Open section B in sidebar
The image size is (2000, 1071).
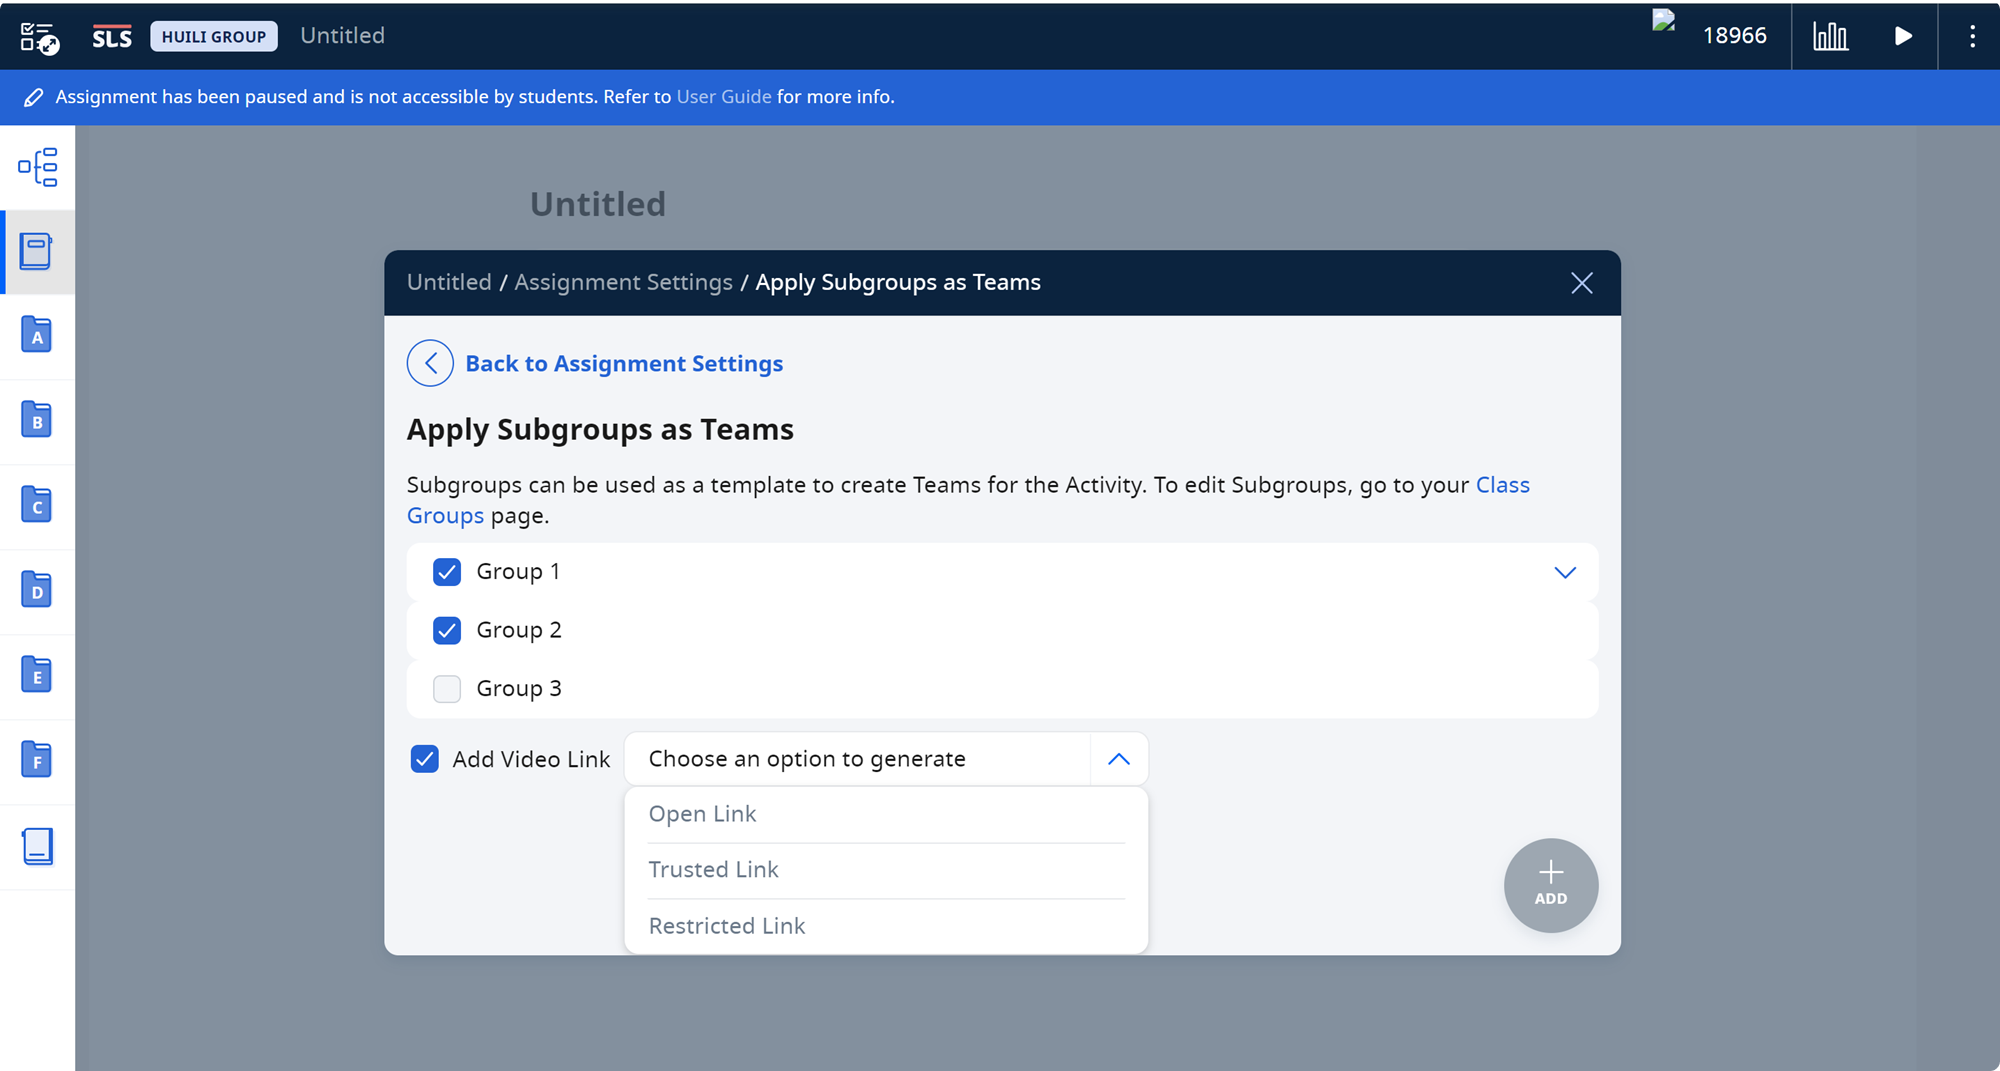pos(37,420)
